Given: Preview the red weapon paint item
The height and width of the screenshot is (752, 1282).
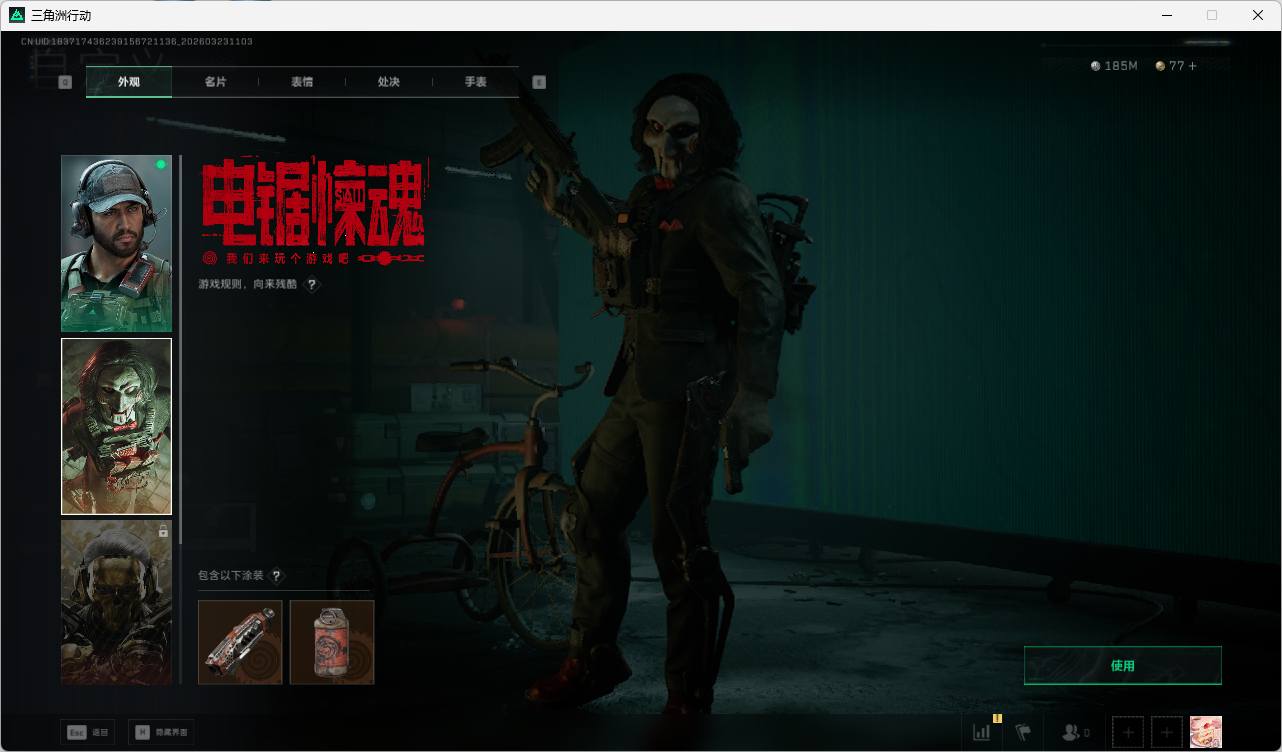Looking at the screenshot, I should coord(240,642).
